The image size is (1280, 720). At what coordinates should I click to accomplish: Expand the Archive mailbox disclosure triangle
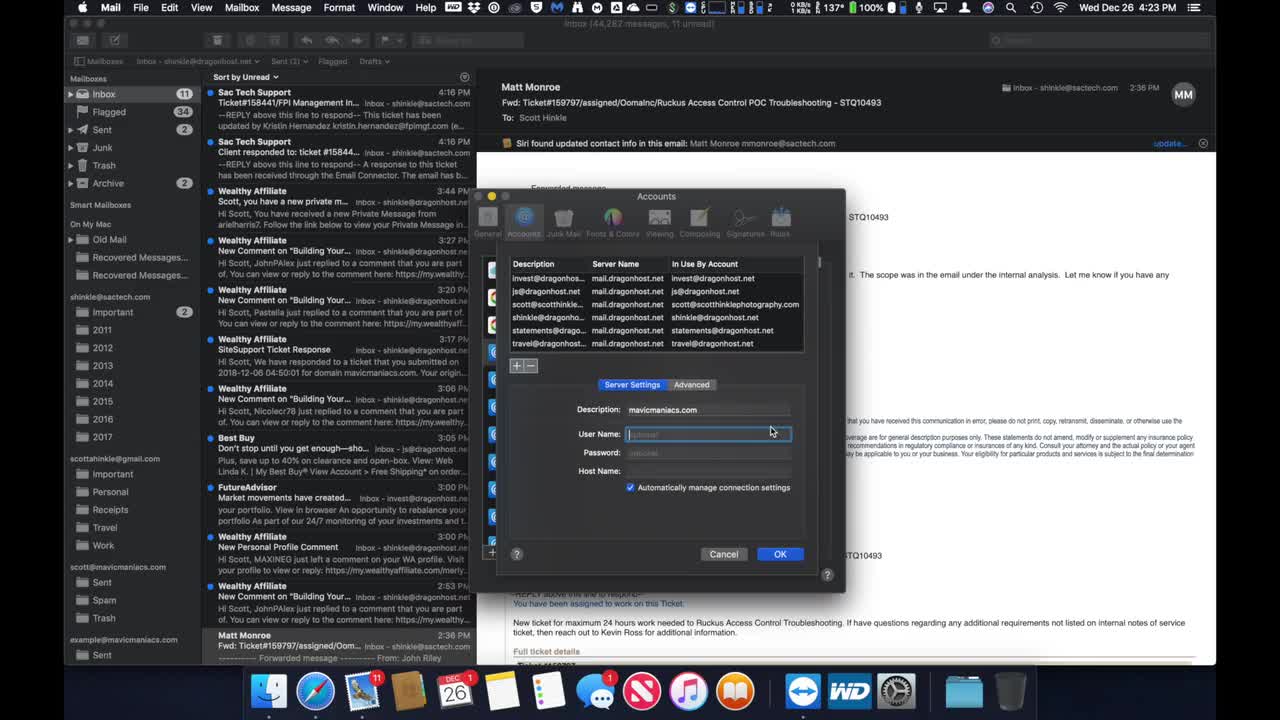pyautogui.click(x=70, y=184)
